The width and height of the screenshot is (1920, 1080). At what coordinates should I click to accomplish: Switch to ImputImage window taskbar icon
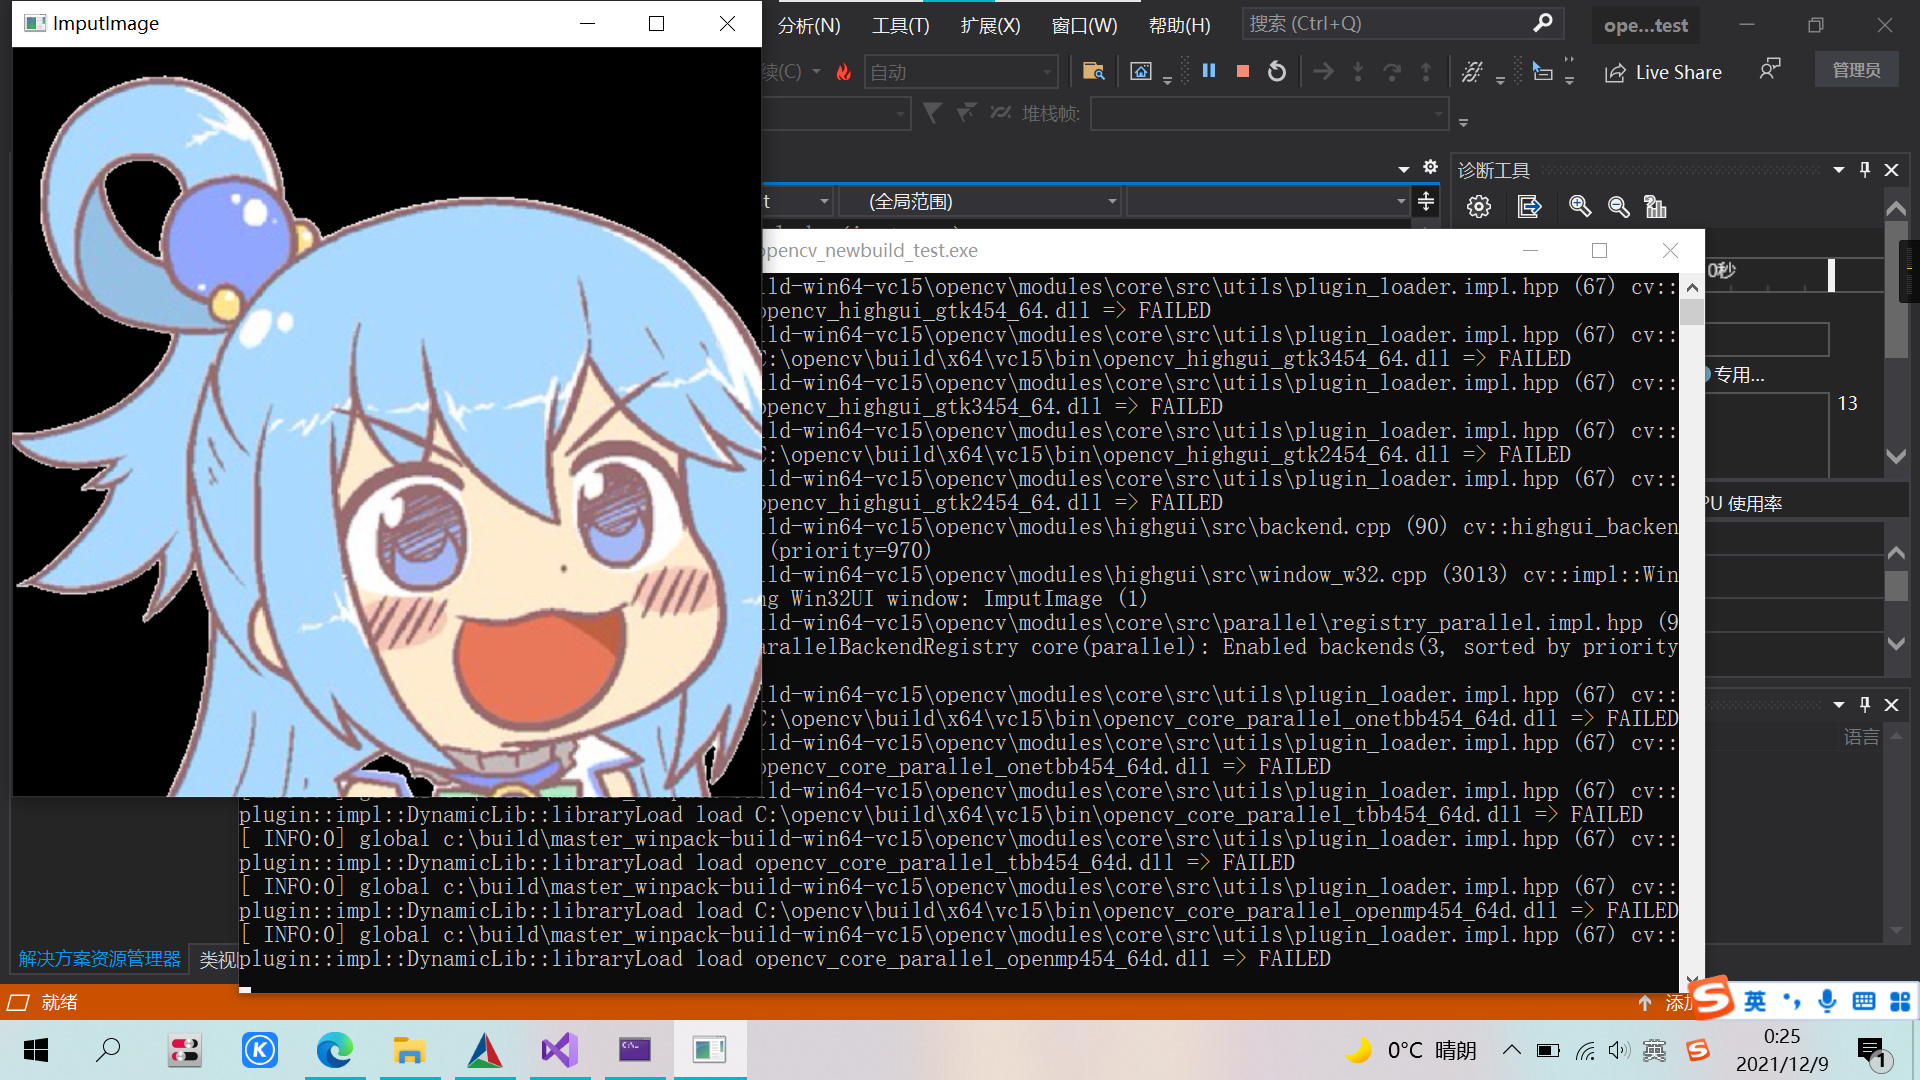[x=709, y=1050]
